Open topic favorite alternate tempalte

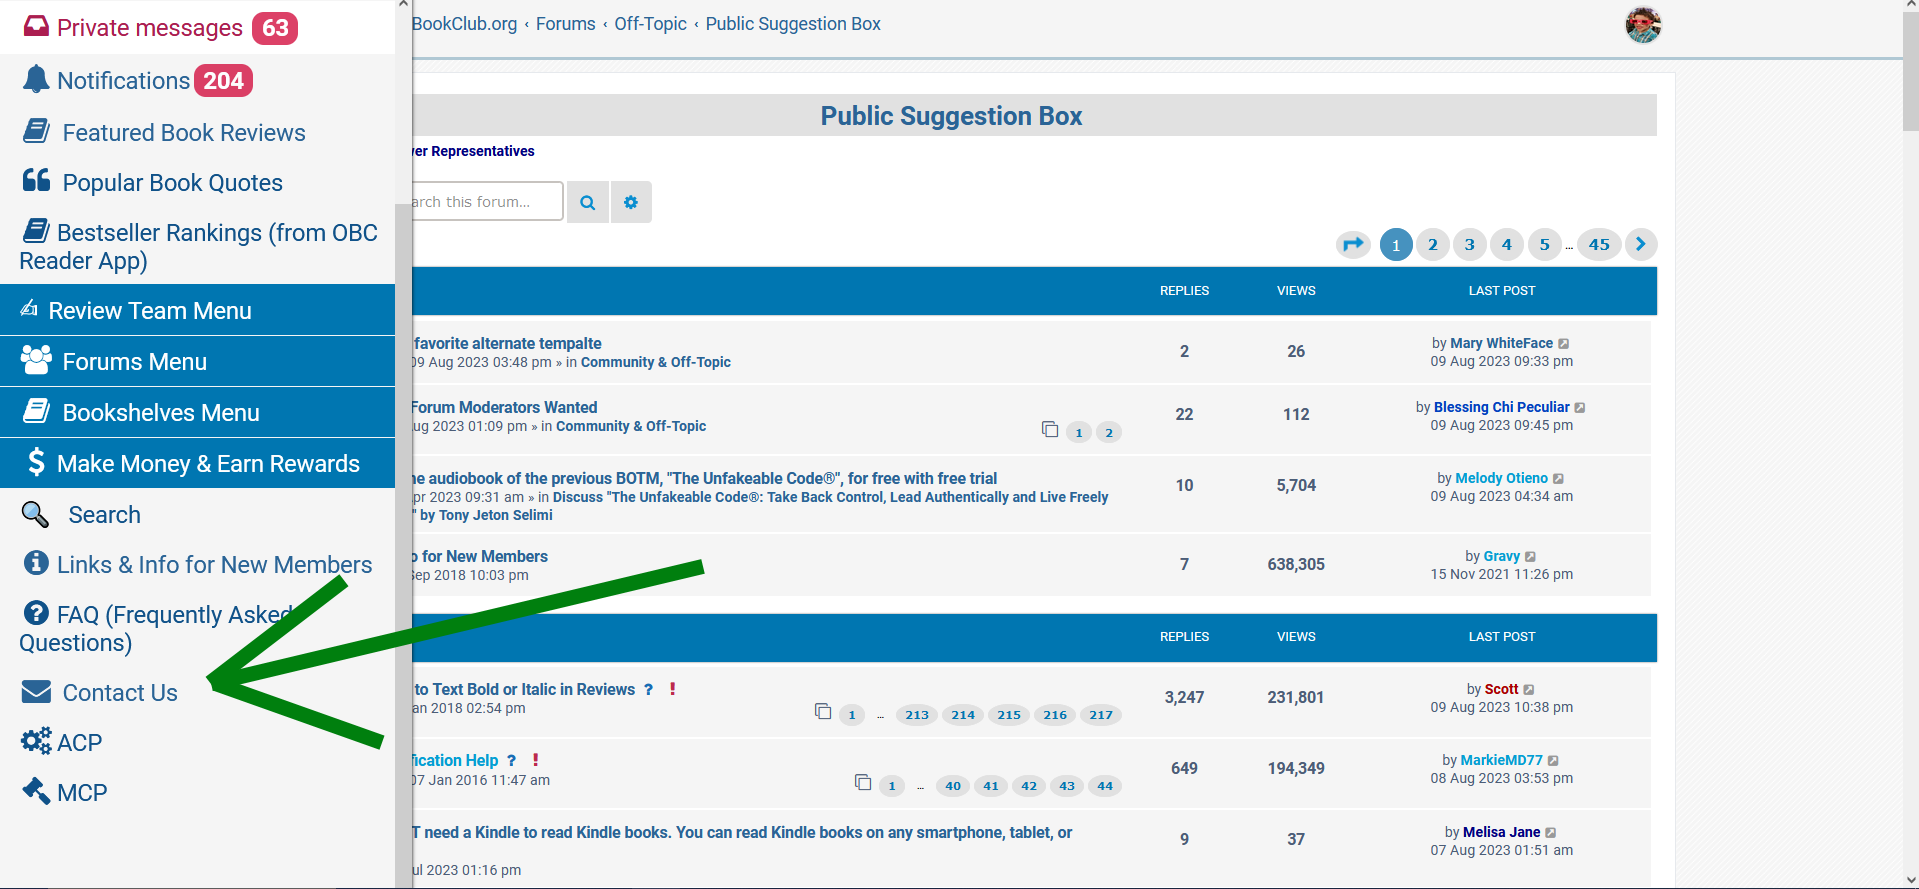[x=507, y=343]
